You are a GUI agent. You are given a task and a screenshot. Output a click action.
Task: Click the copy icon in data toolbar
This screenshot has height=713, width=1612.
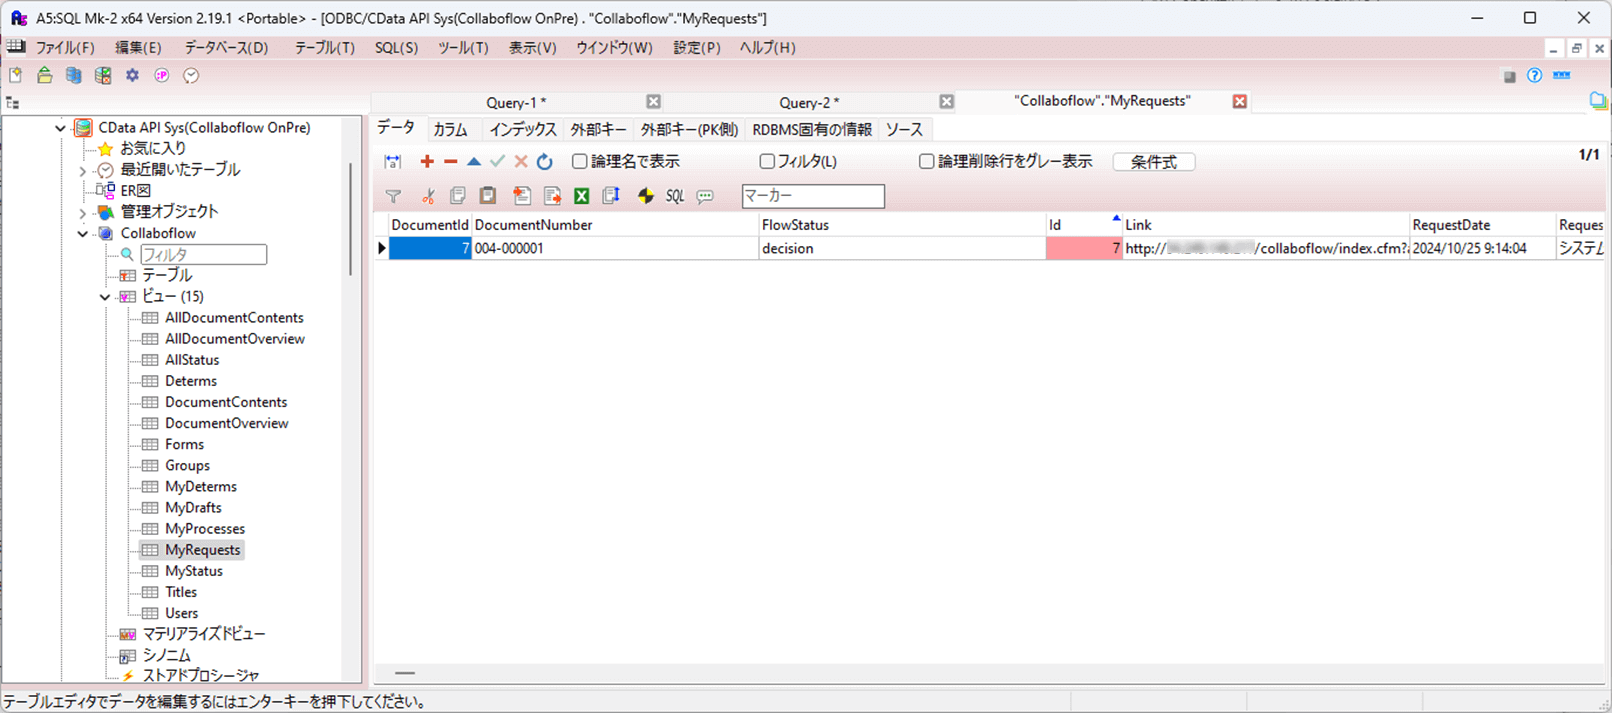click(457, 196)
